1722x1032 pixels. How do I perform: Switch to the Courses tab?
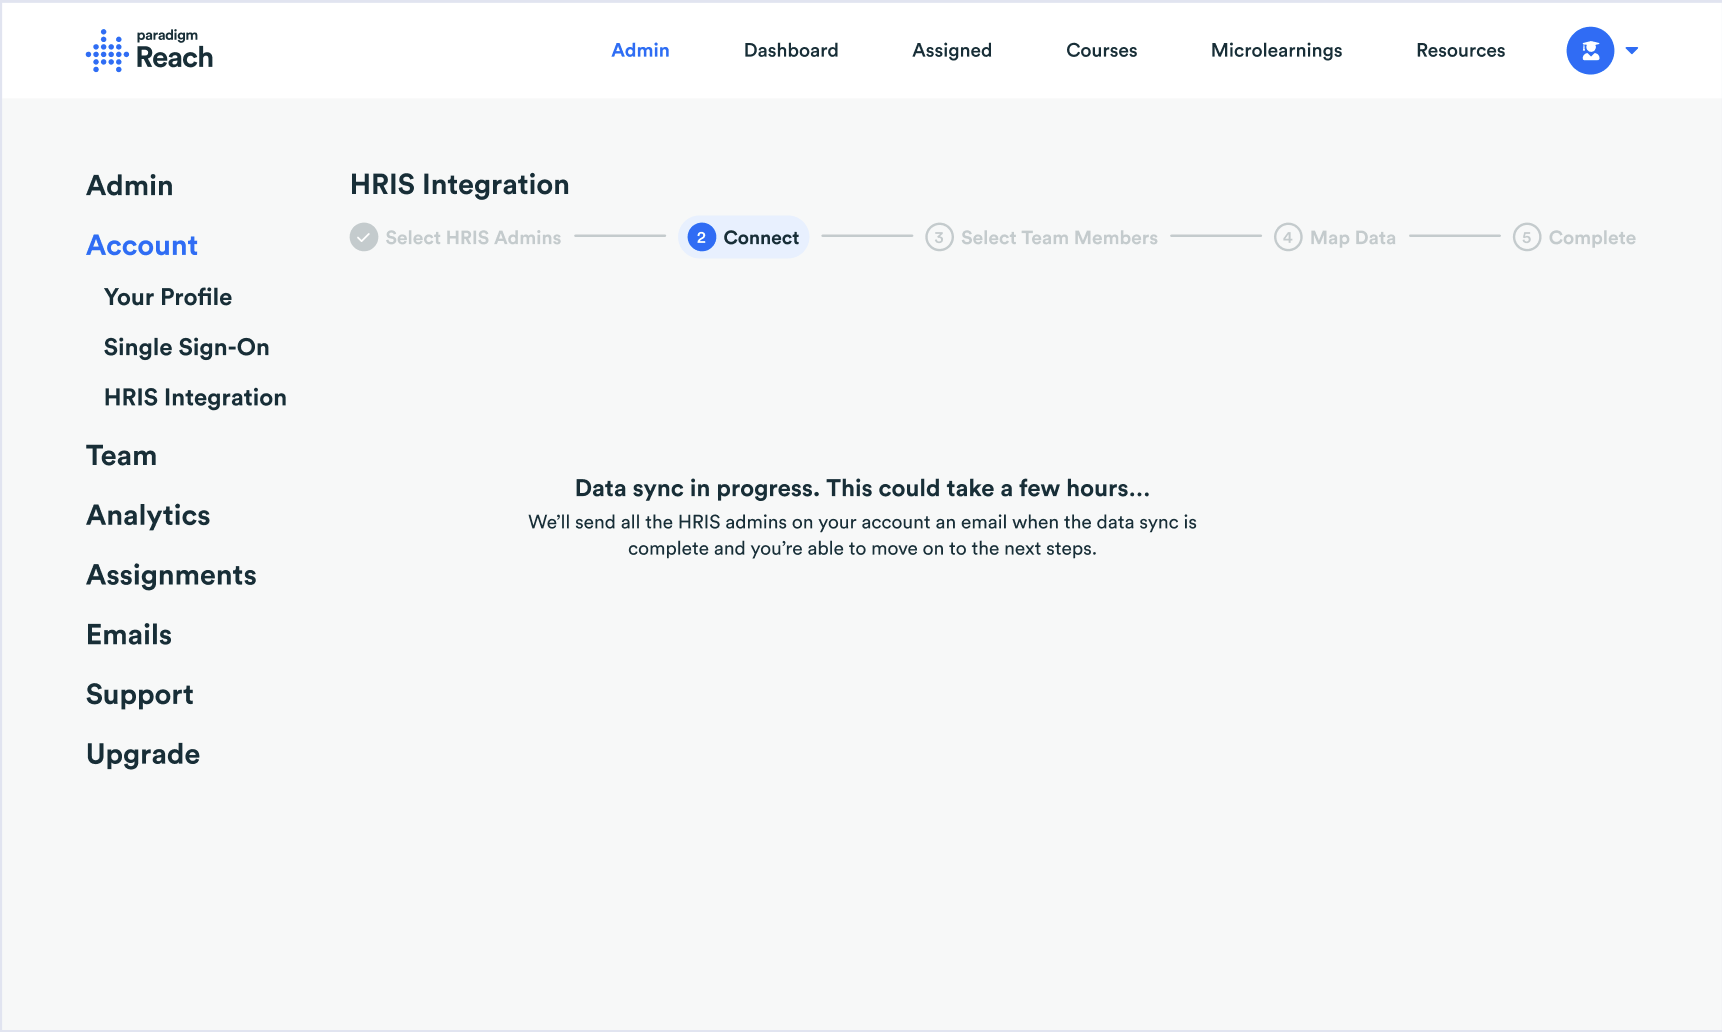coord(1101,50)
